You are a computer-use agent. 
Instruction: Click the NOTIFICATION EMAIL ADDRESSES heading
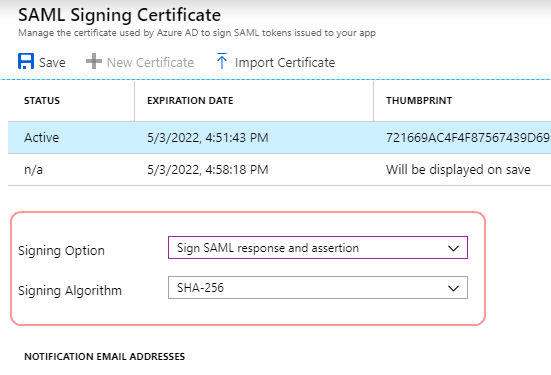coord(104,356)
